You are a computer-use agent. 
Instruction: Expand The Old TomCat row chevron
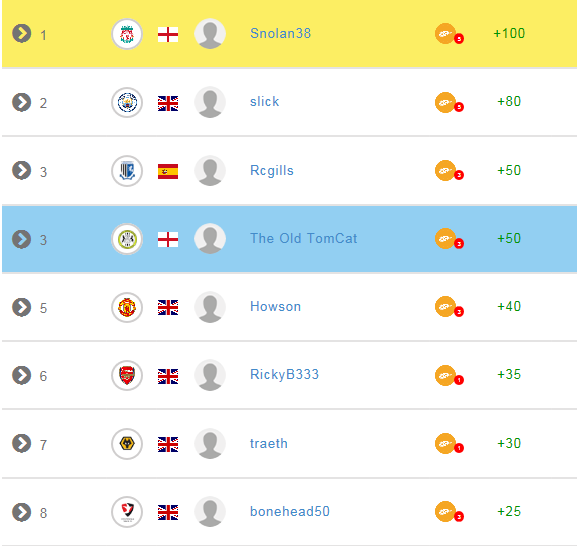21,239
